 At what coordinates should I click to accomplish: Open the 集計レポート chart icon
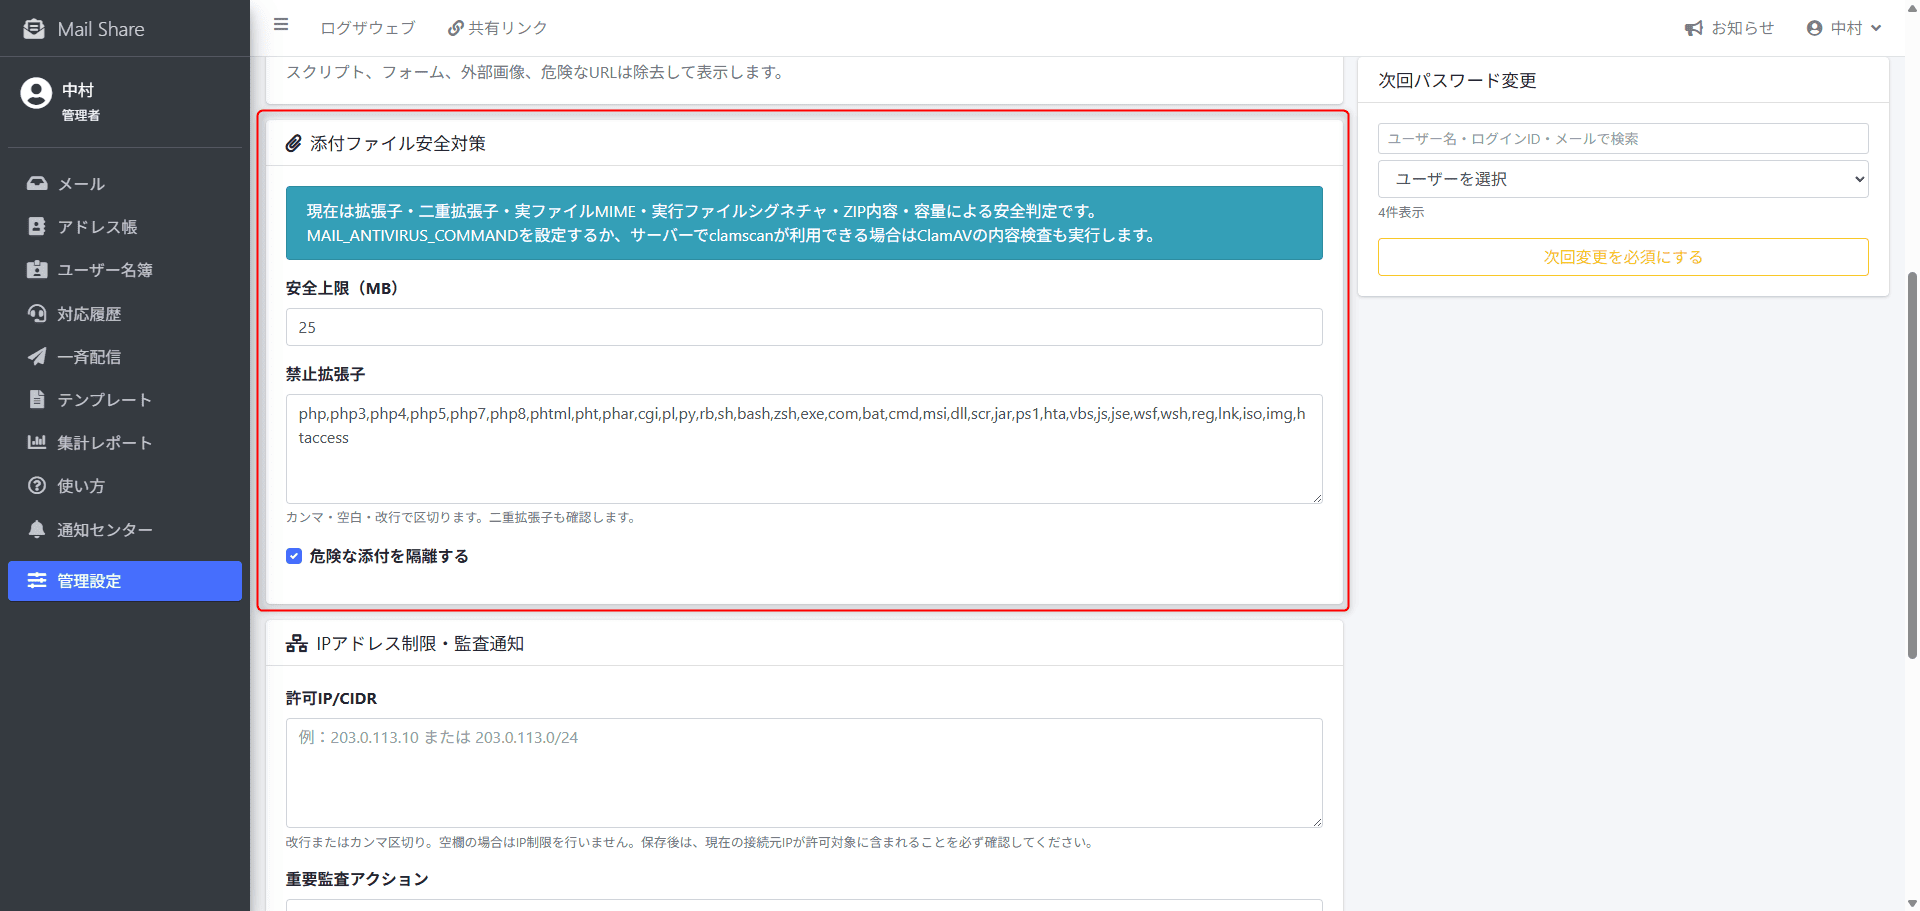(37, 442)
